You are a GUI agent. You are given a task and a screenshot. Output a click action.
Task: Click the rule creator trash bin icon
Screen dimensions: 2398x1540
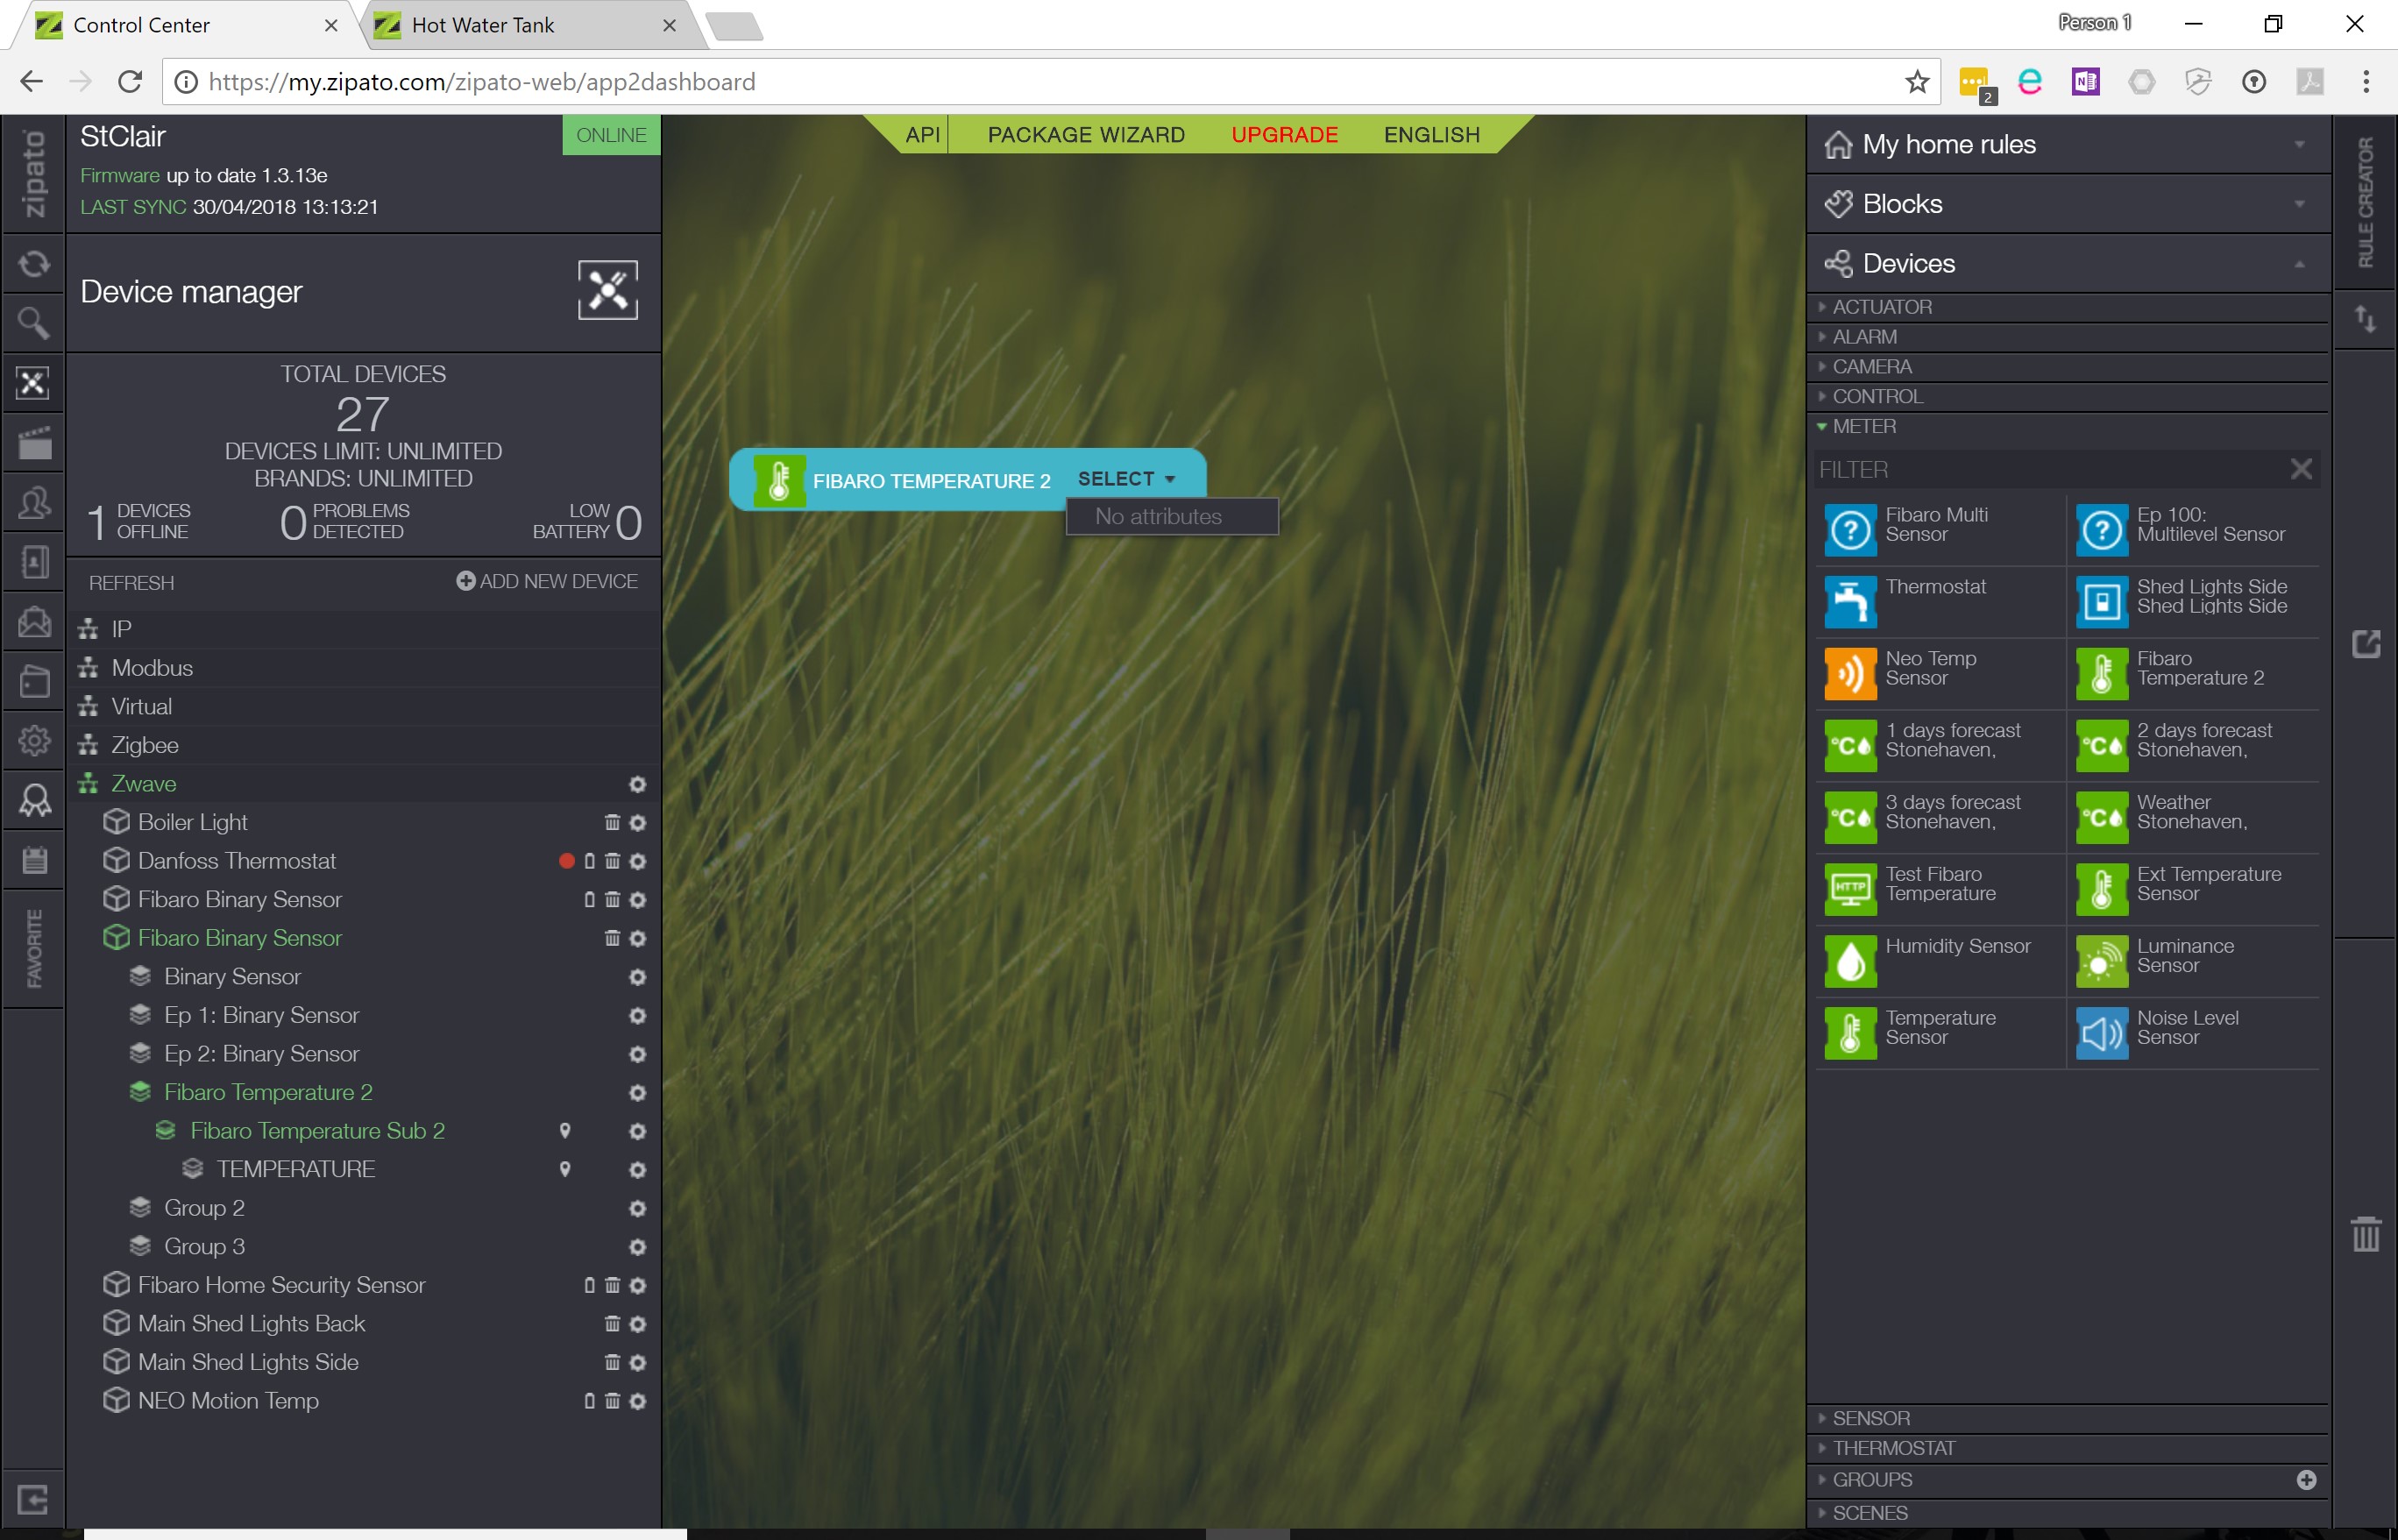point(2365,1234)
